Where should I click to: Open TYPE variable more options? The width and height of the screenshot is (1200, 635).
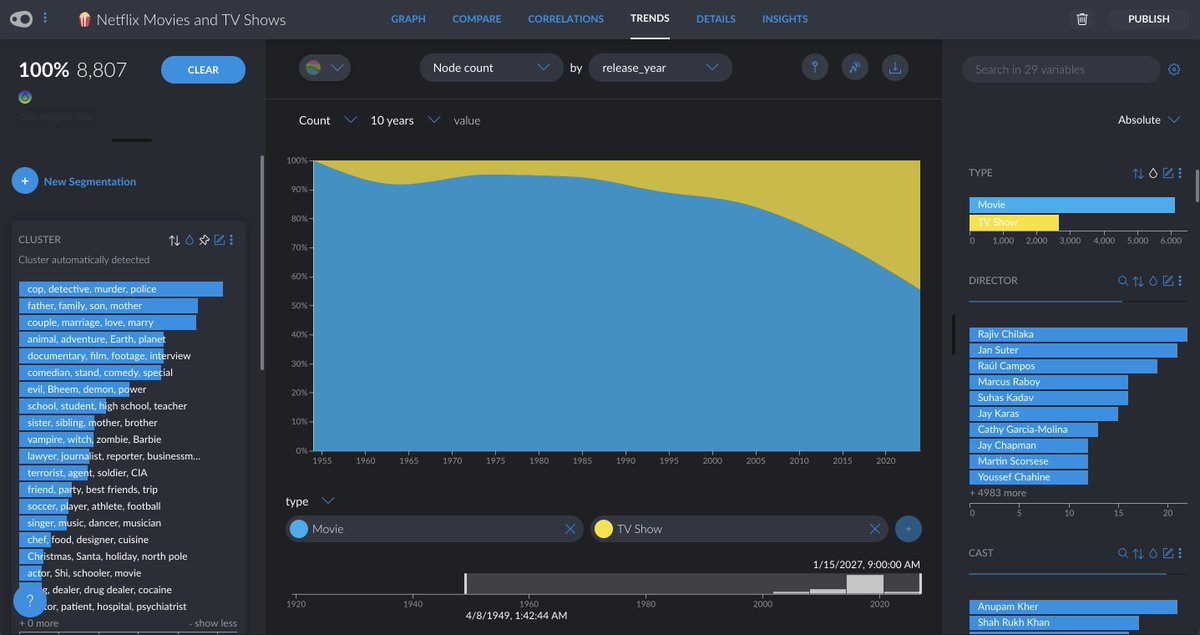point(1180,173)
